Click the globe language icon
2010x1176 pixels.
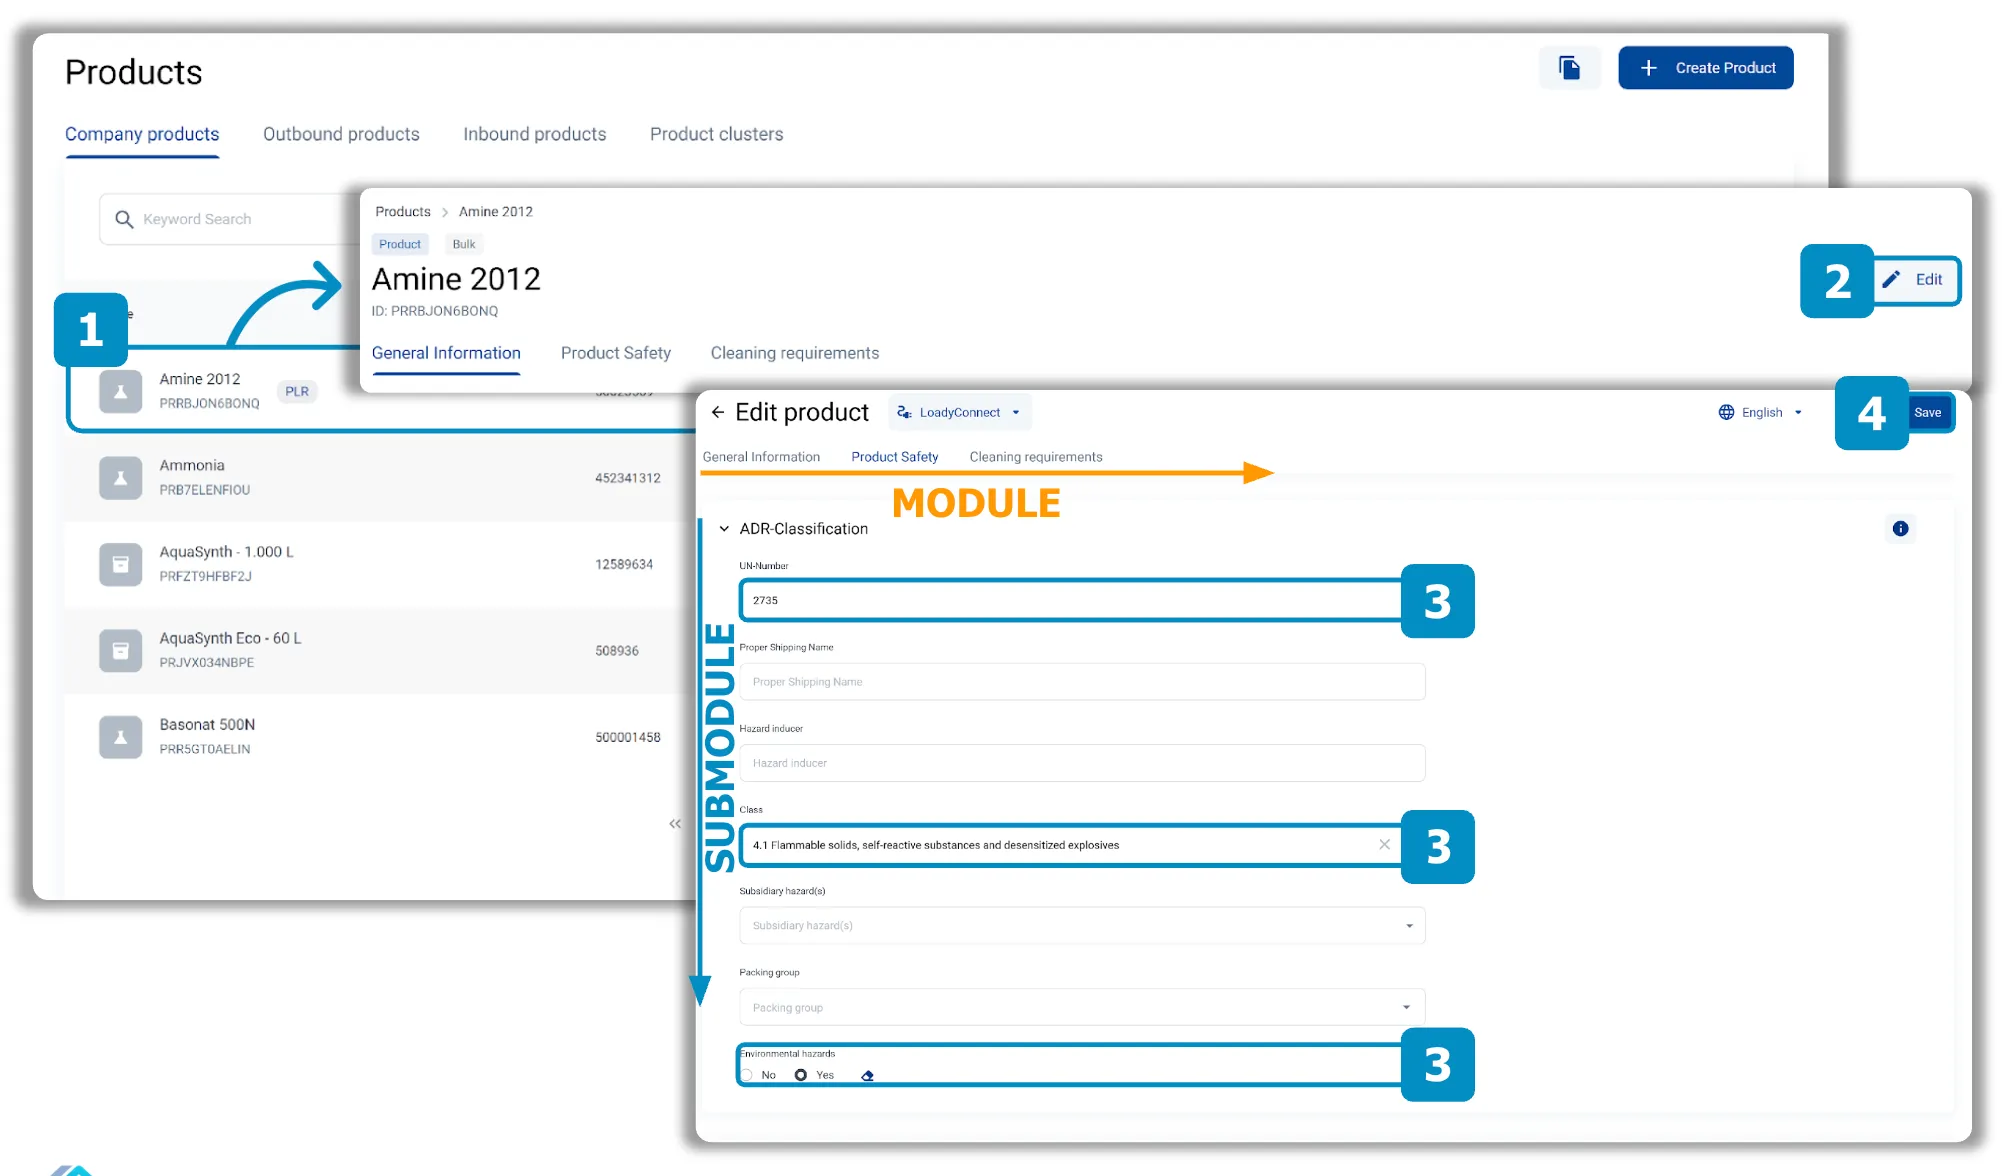1726,412
